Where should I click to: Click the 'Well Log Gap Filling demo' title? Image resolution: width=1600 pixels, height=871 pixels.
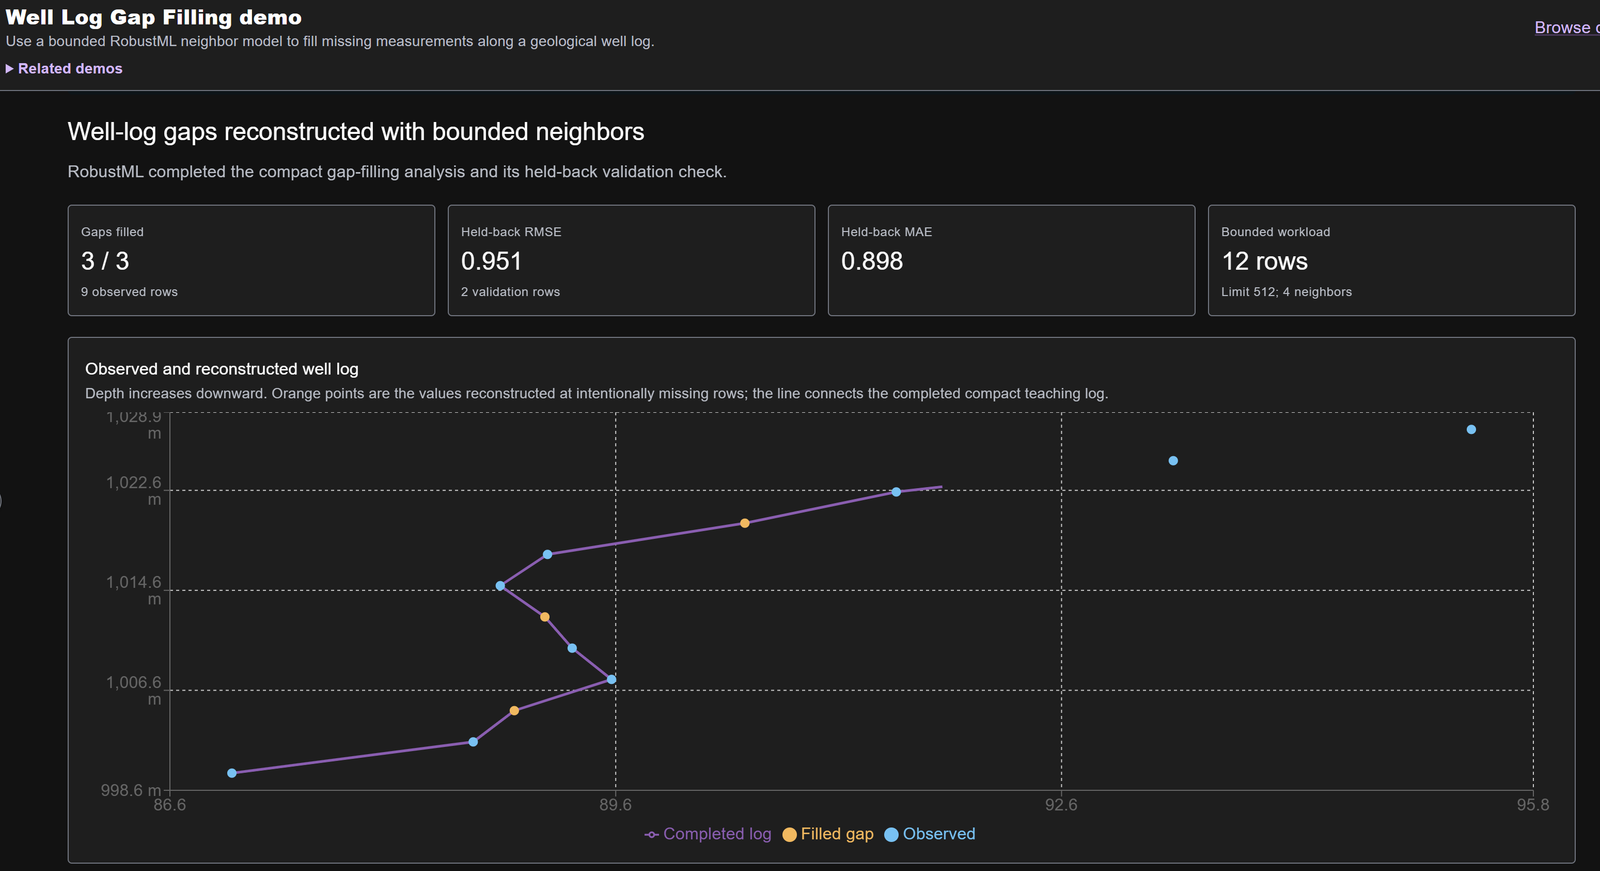point(153,18)
